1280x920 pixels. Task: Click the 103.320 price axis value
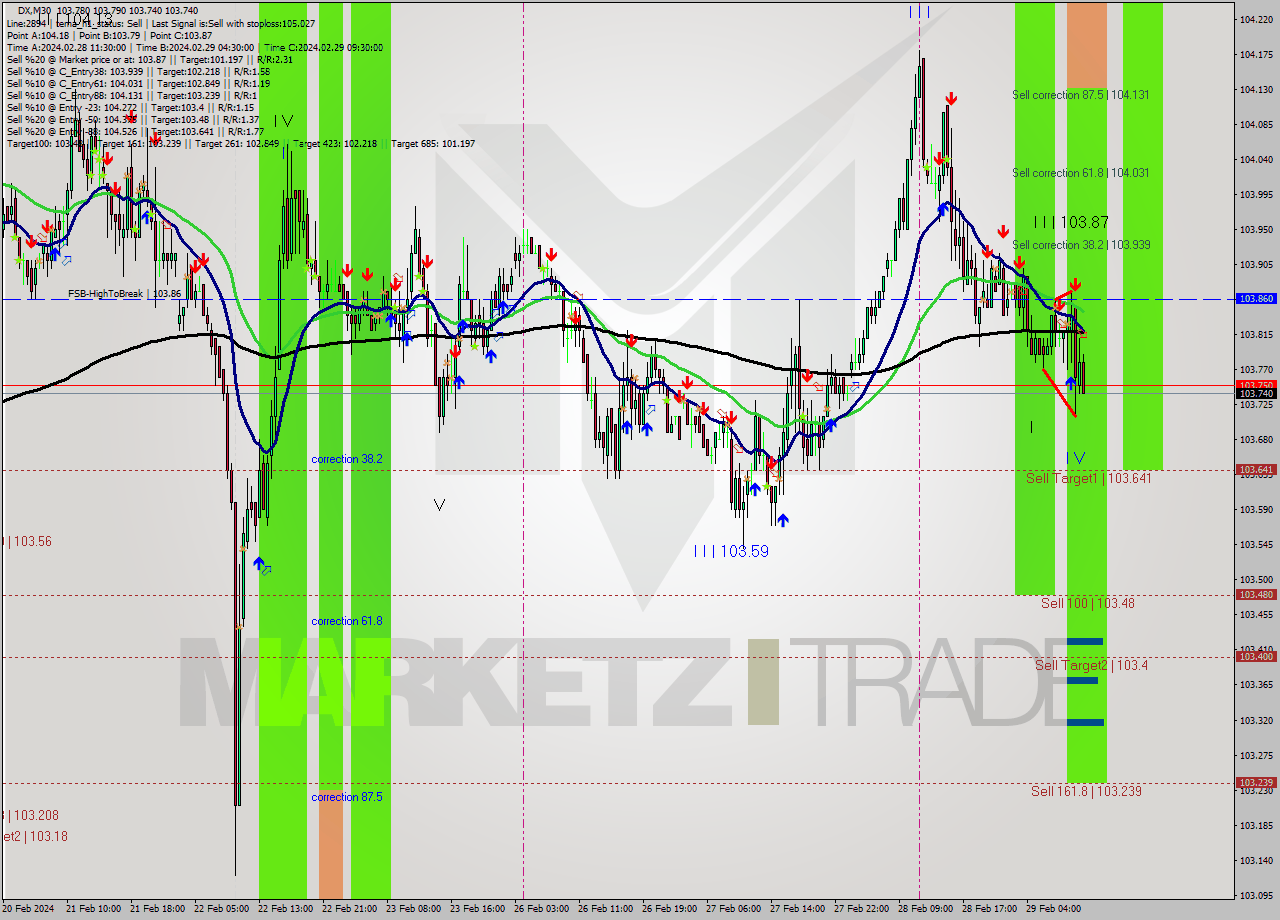(x=1256, y=720)
